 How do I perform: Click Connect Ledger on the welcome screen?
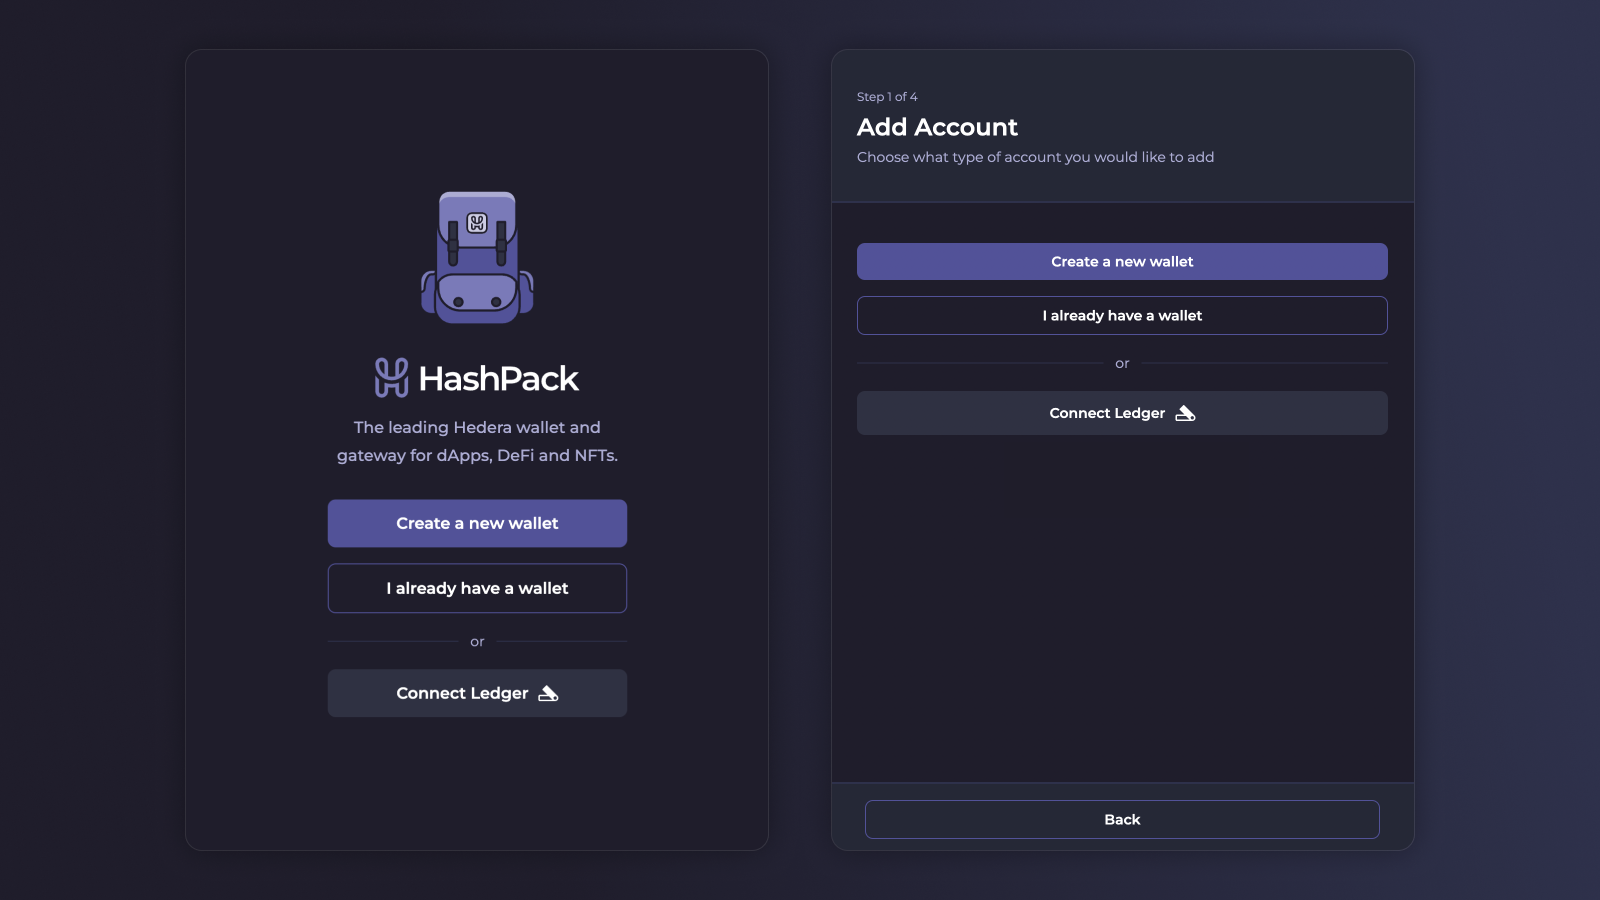pyautogui.click(x=477, y=693)
